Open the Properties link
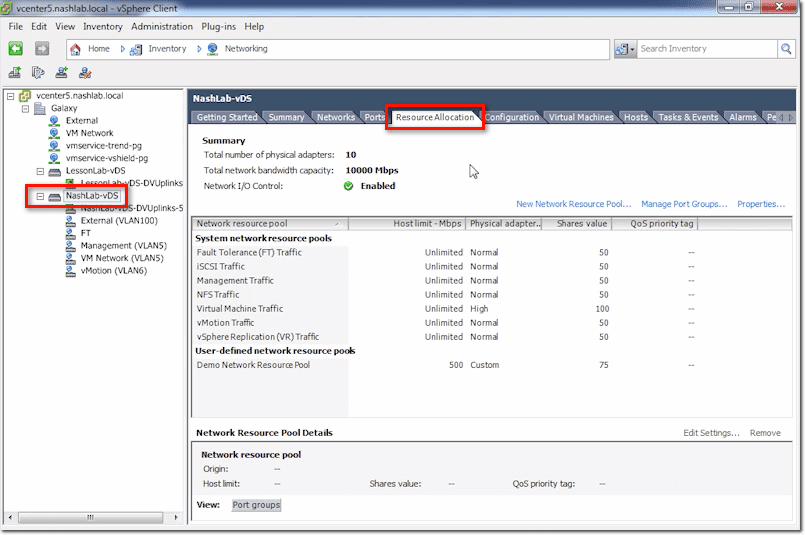The height and width of the screenshot is (535, 805). click(761, 204)
